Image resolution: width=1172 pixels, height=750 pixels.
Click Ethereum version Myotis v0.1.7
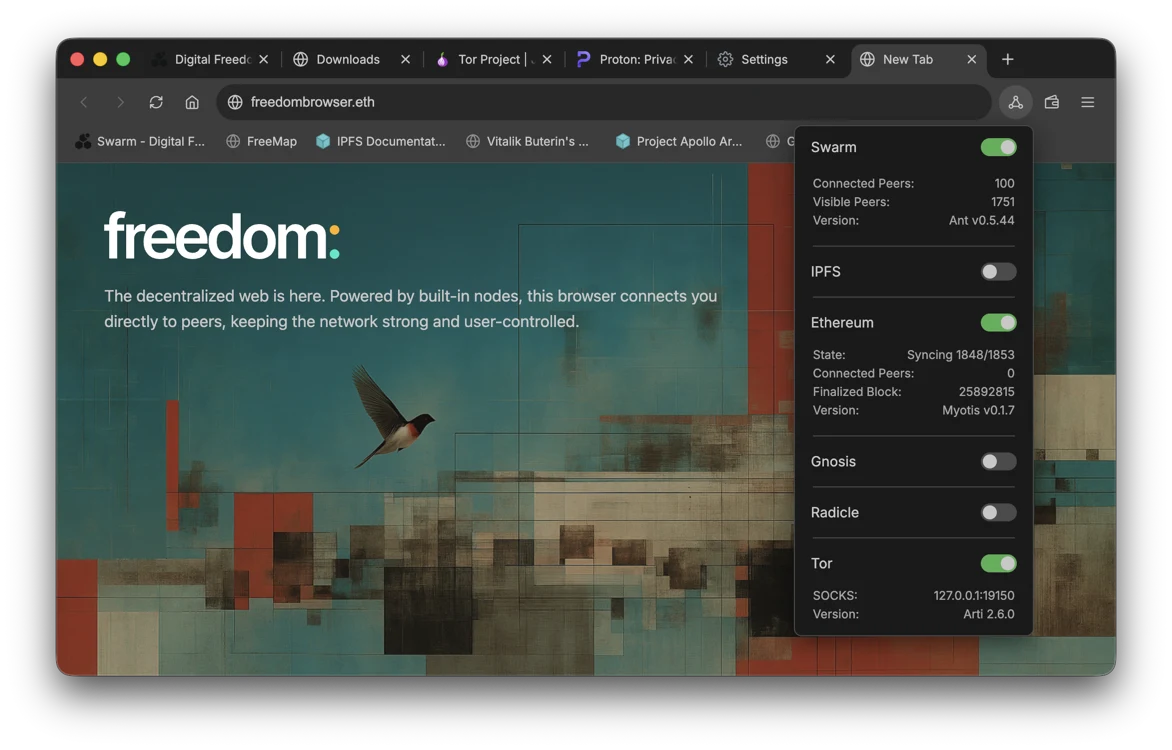click(x=978, y=411)
